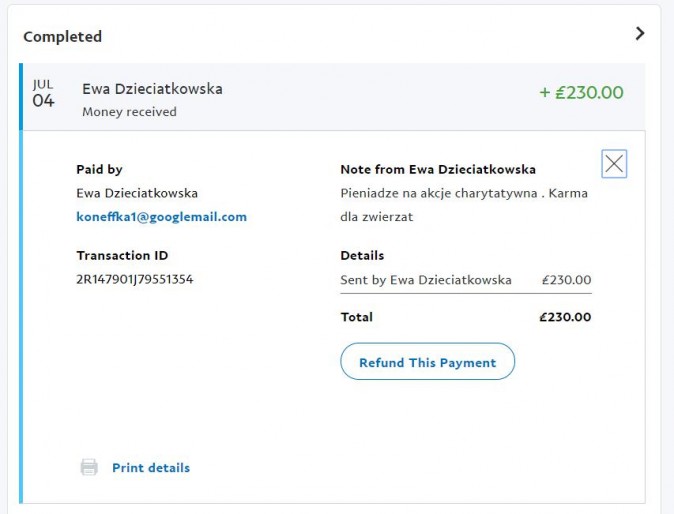Collapse the Ewa Dzieciatkowska transaction header row
This screenshot has height=514, width=674.
click(300, 98)
